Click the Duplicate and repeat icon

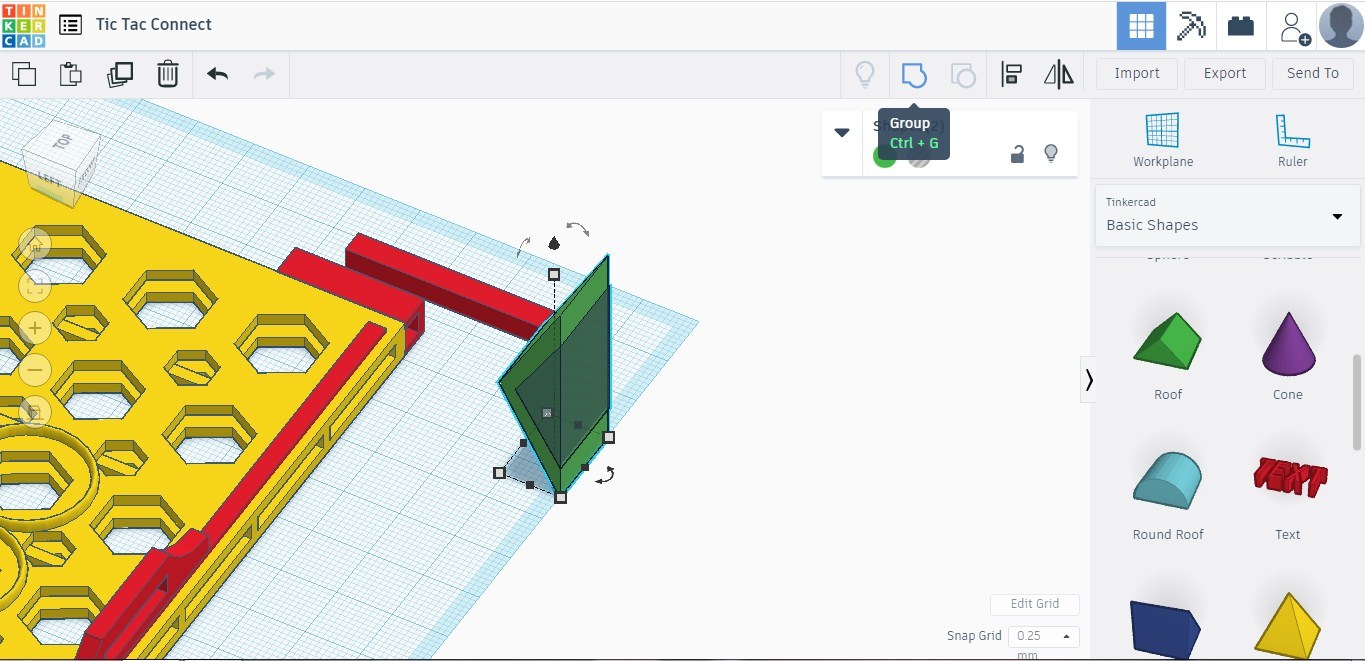(120, 74)
